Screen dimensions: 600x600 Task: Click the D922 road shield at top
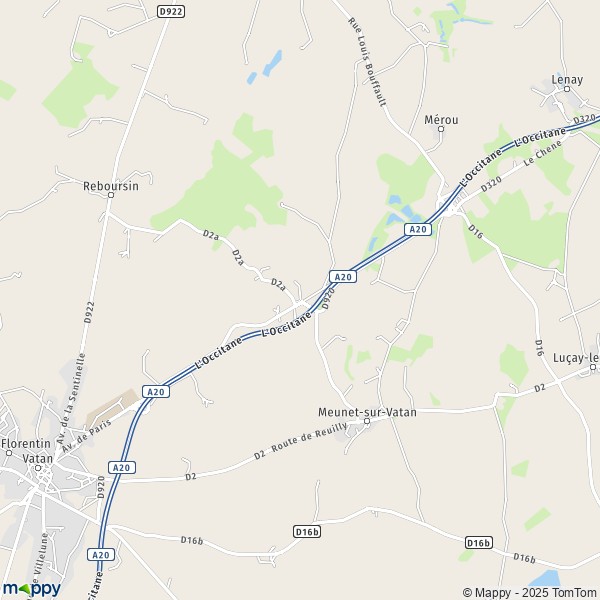point(171,11)
